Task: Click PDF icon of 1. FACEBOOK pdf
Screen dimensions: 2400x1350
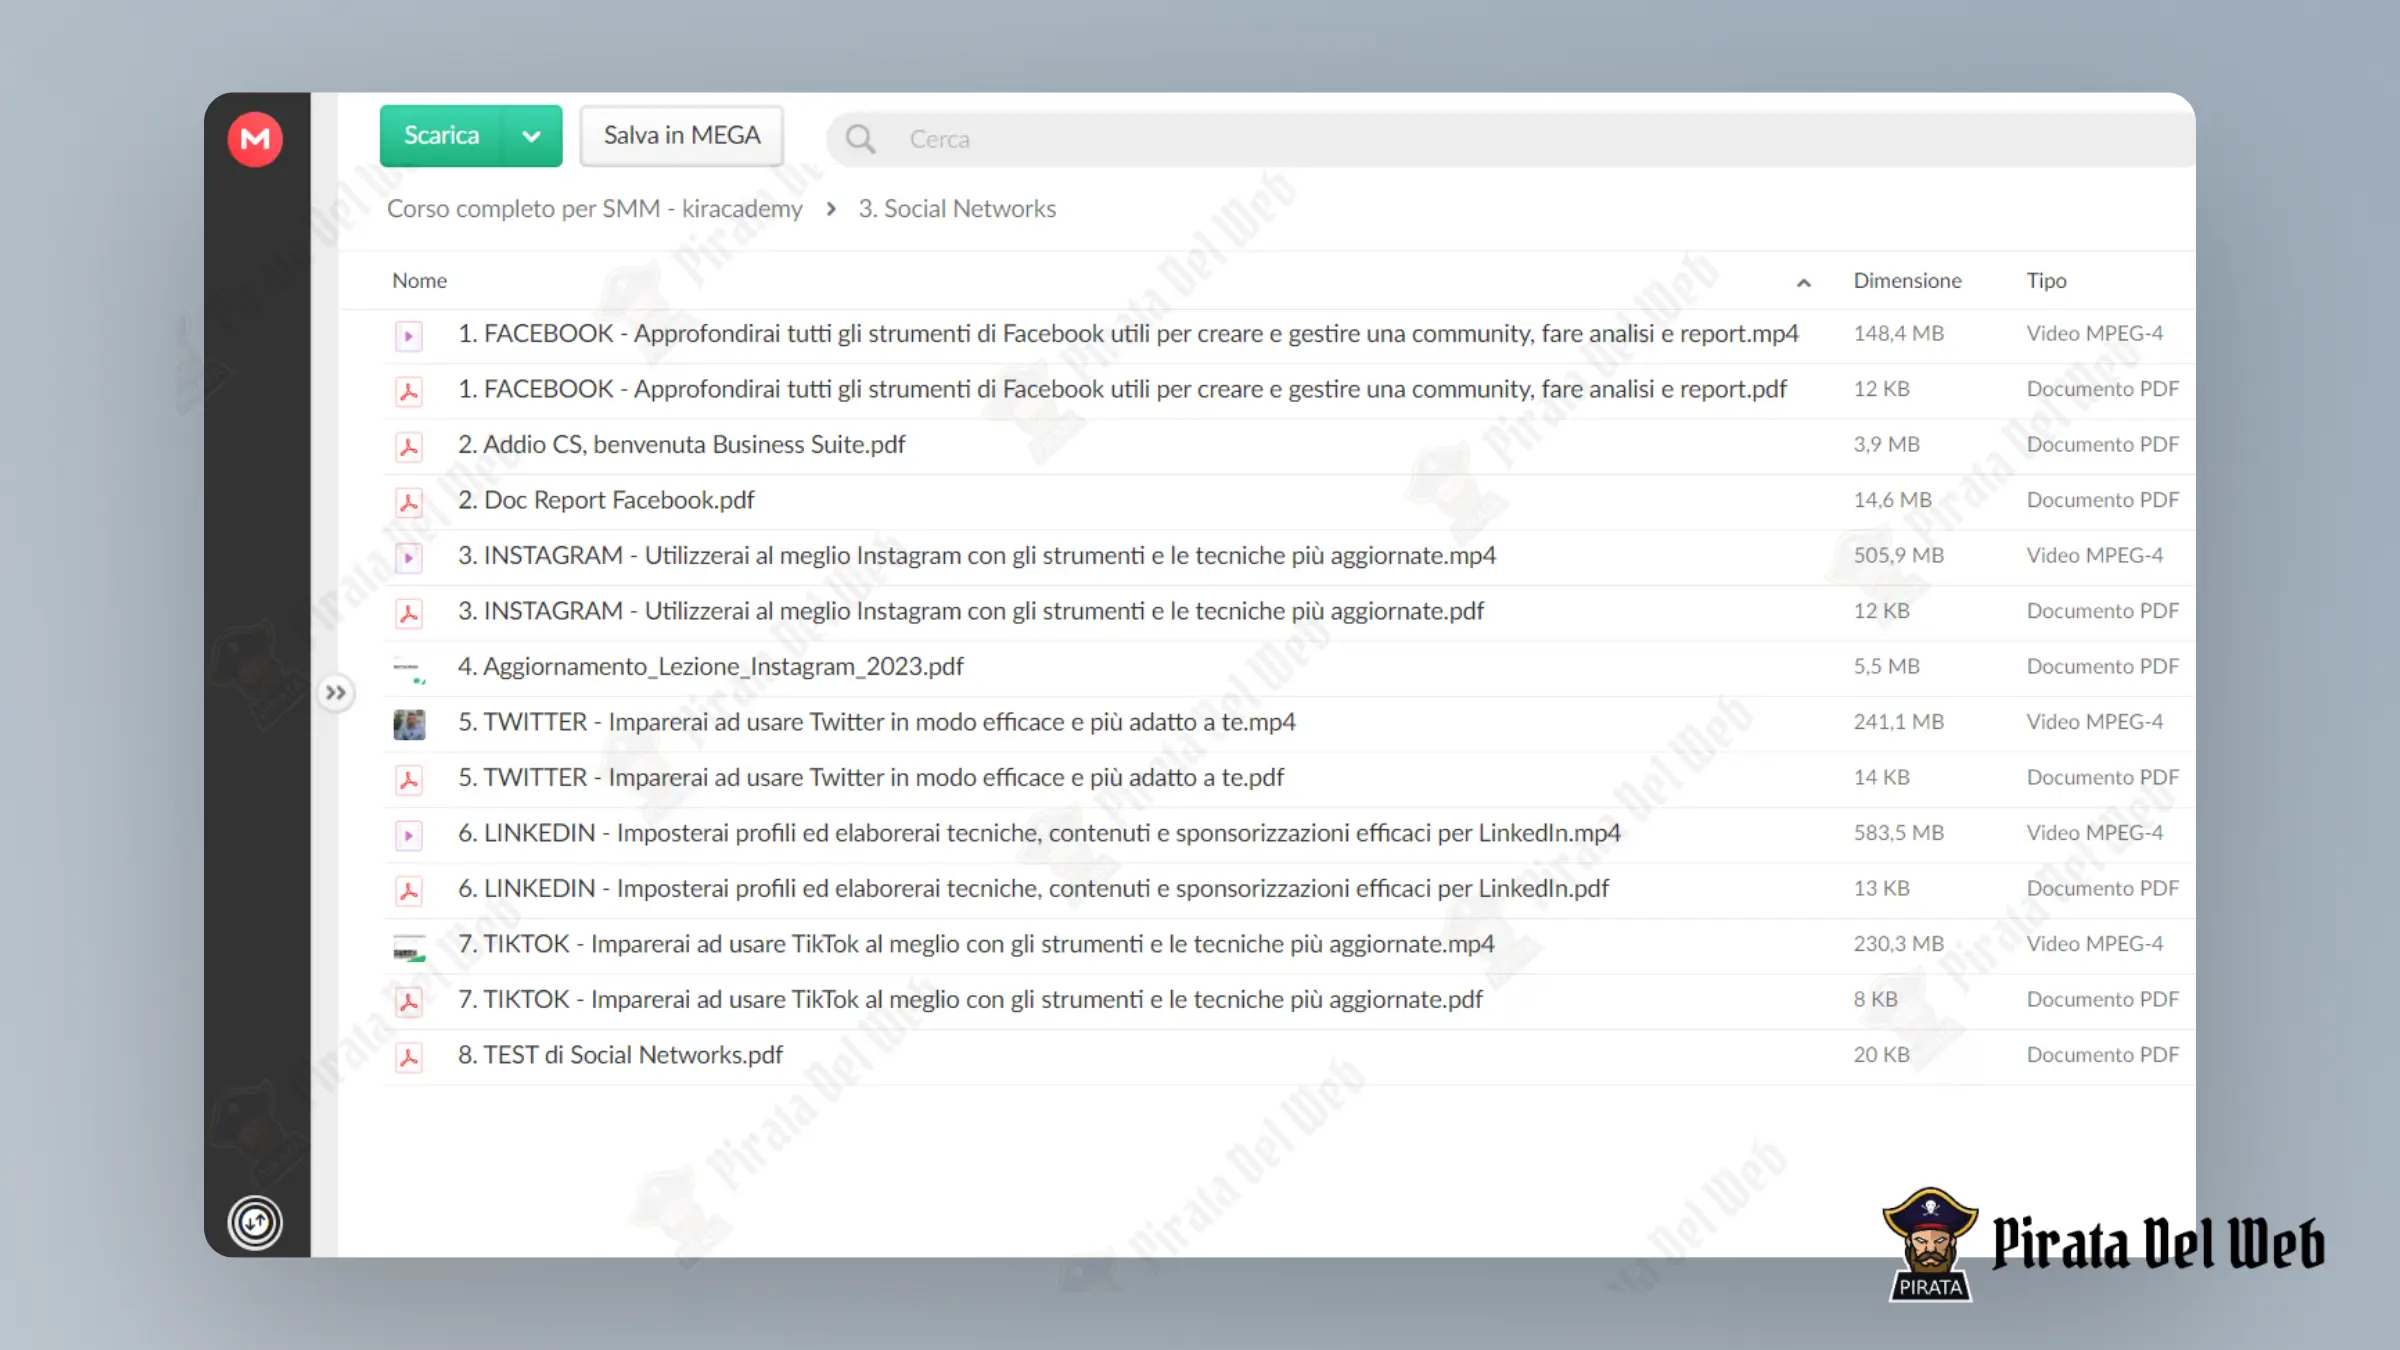Action: (408, 391)
